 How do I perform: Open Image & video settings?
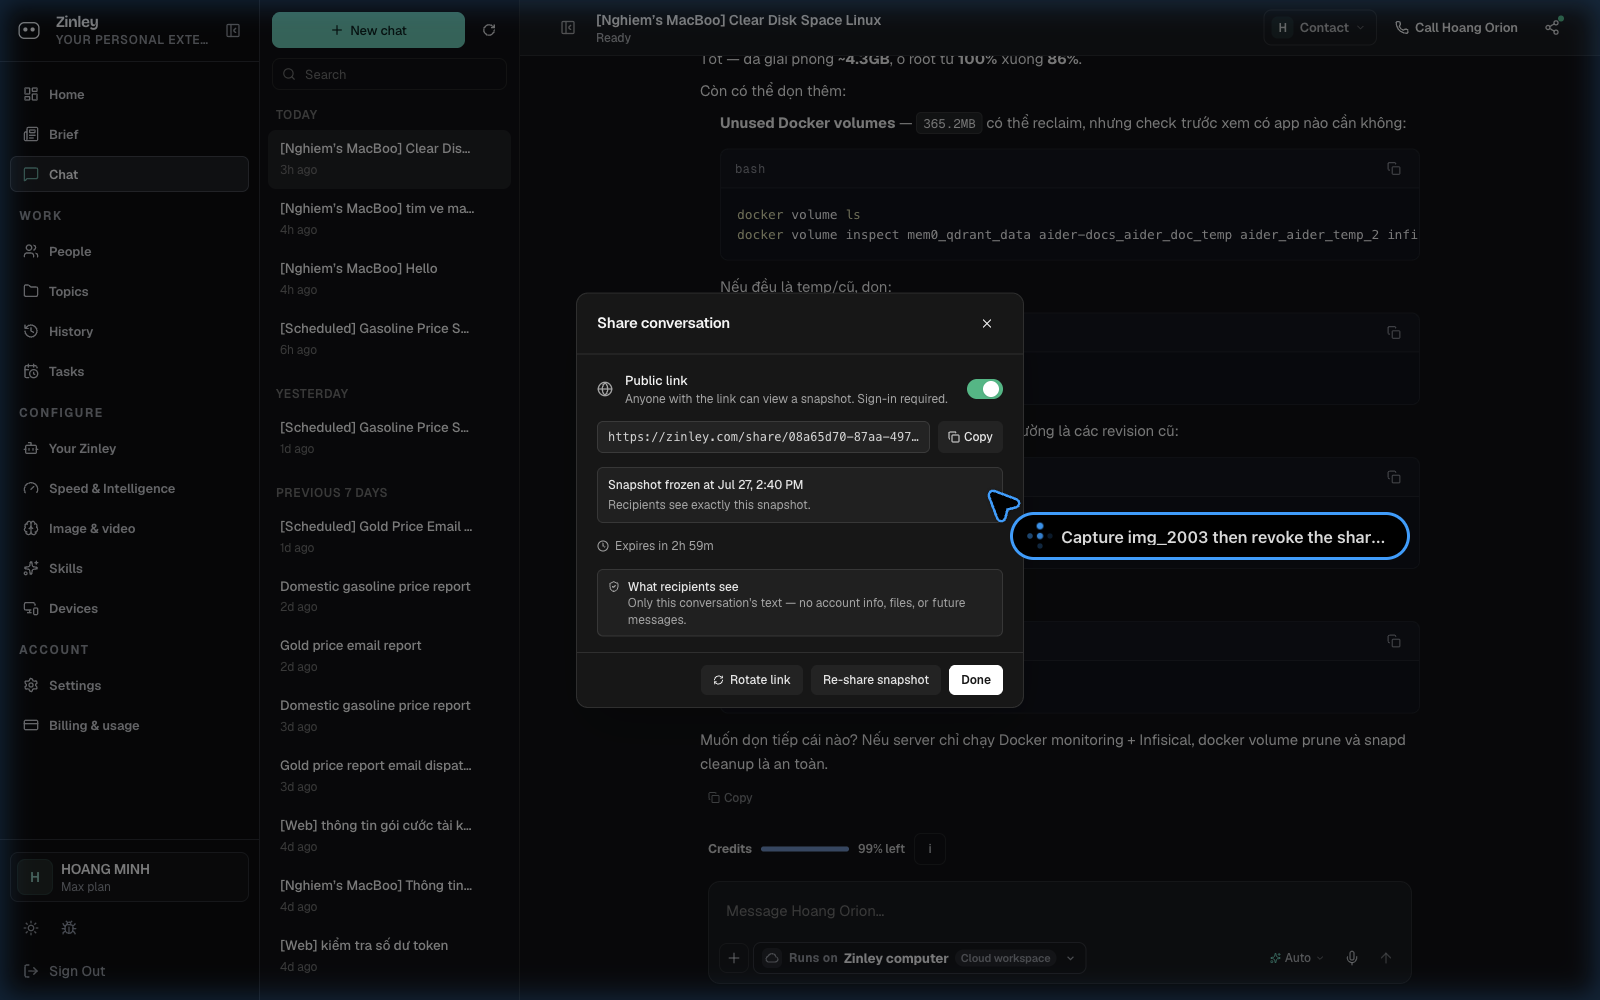(129, 528)
